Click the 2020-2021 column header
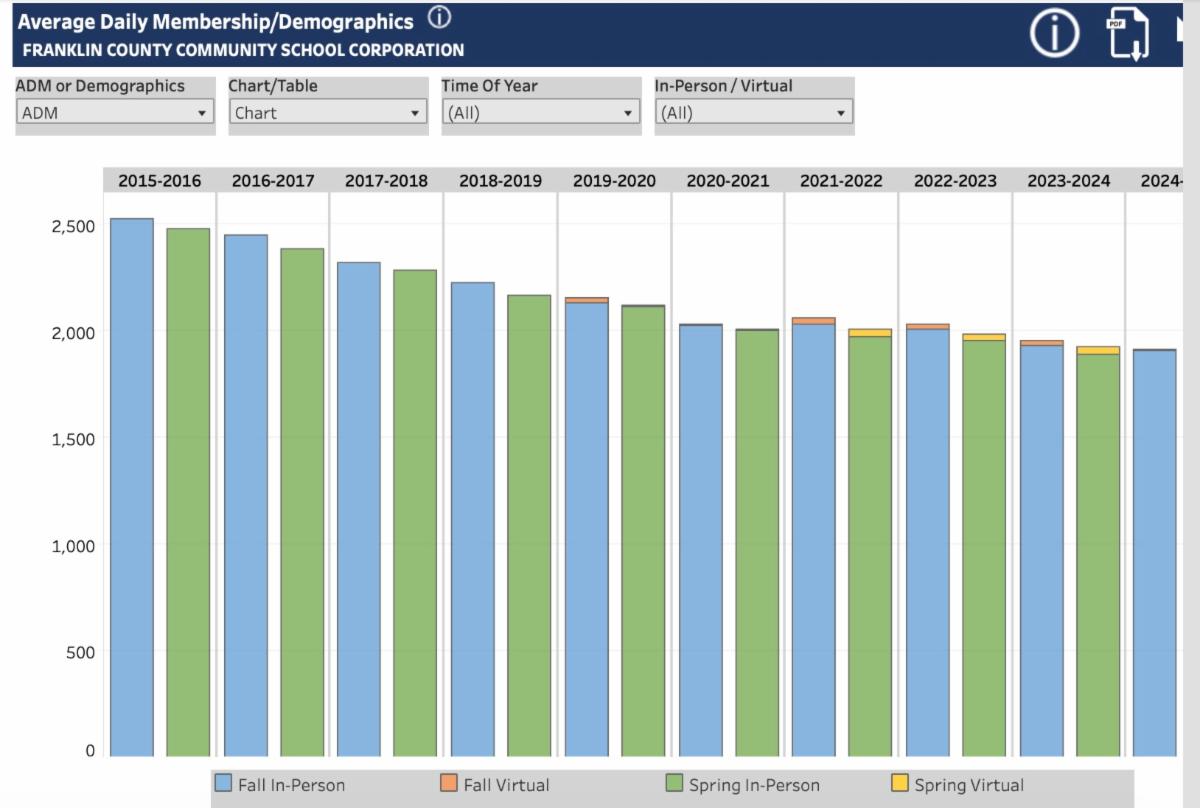This screenshot has height=808, width=1200. [x=728, y=181]
